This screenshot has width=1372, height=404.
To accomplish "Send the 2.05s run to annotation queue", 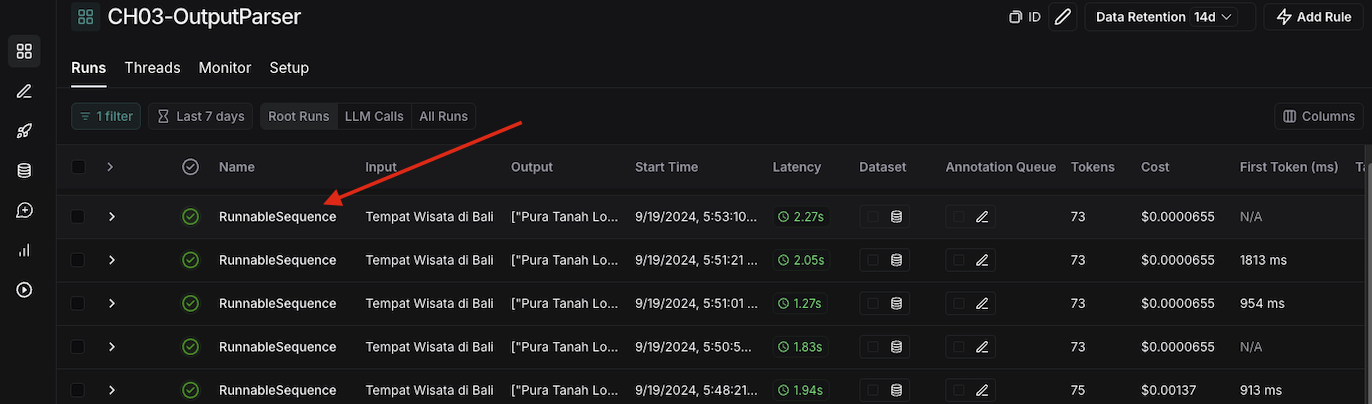I will point(981,260).
